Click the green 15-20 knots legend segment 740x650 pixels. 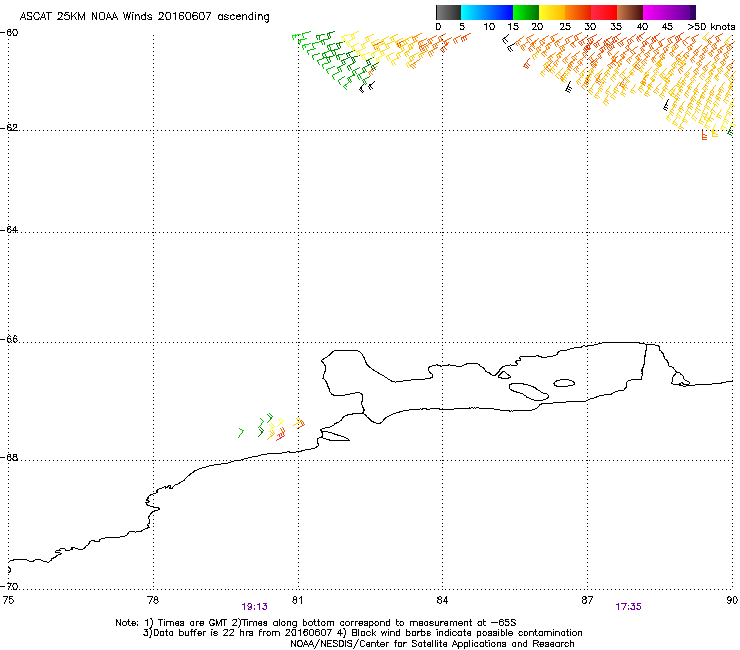click(x=526, y=12)
